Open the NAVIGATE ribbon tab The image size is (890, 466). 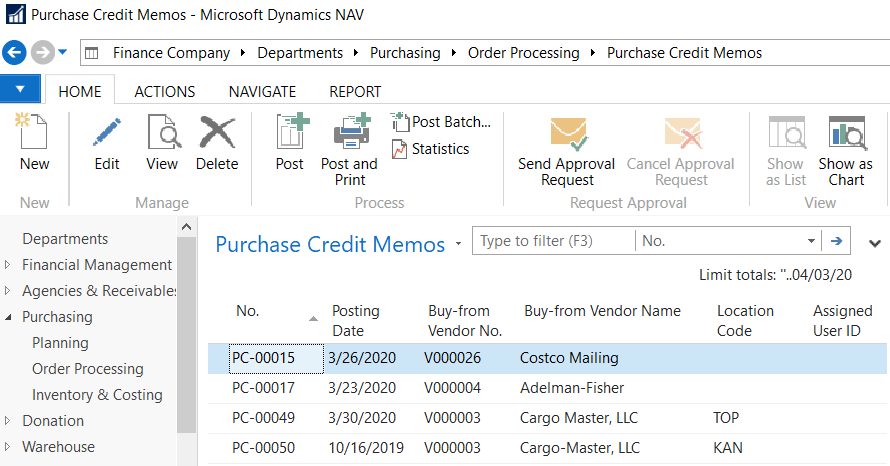(x=262, y=92)
